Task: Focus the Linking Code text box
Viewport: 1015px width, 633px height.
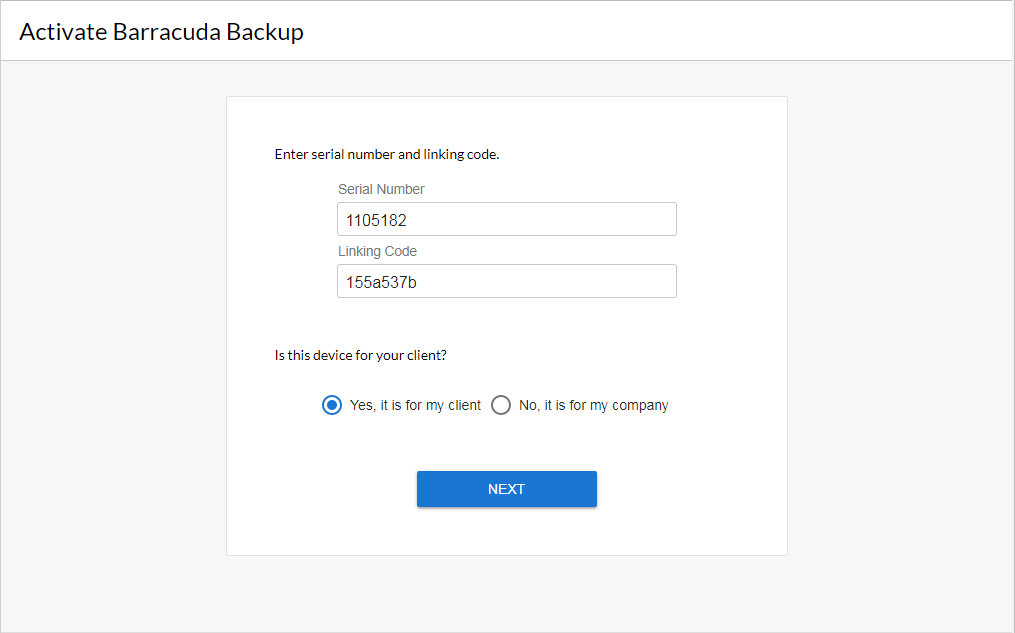Action: pyautogui.click(x=506, y=281)
